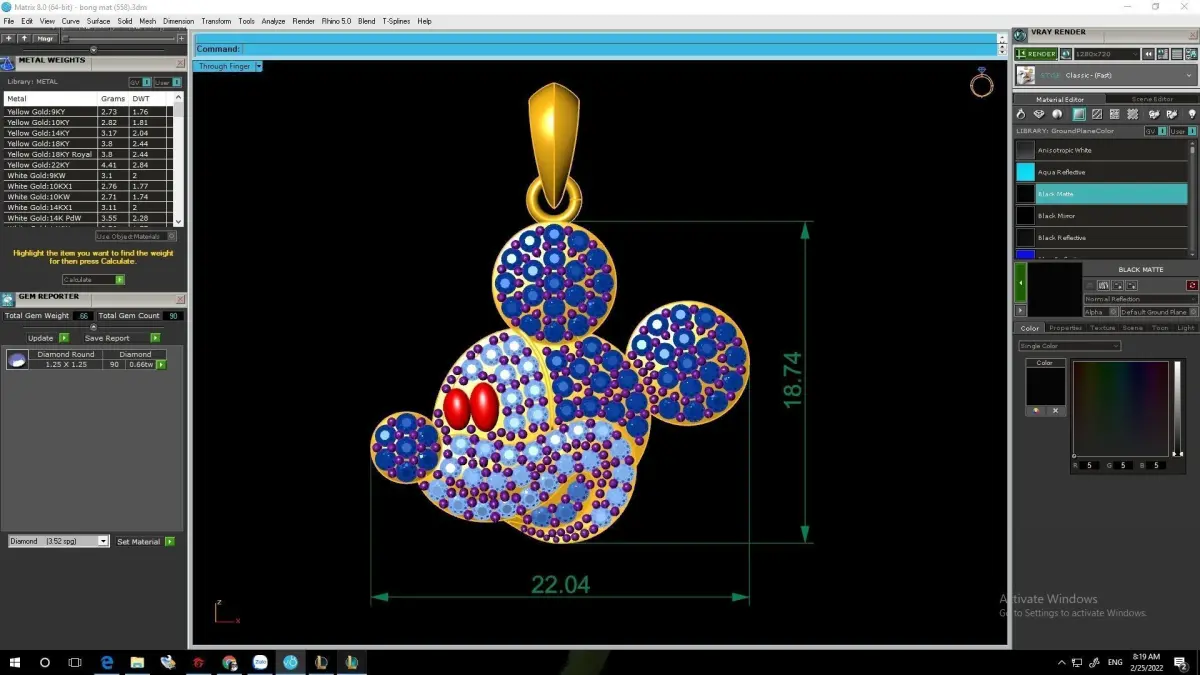Screen dimensions: 1200x675
Task: Click the ring viewport icon at top right
Action: point(981,84)
